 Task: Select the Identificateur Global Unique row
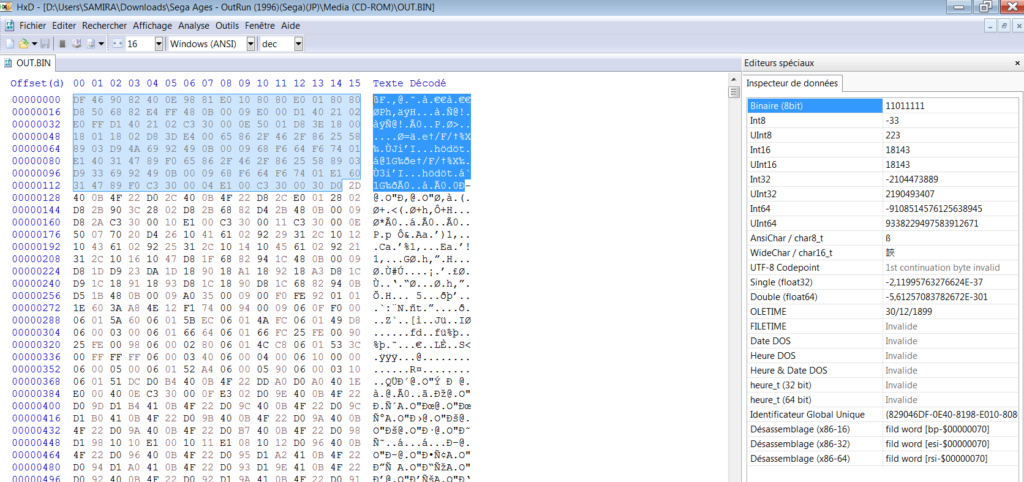pyautogui.click(x=884, y=415)
